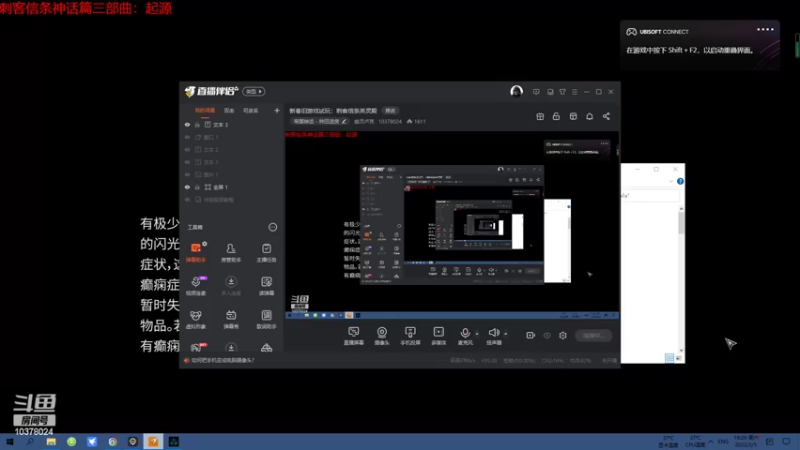
Task: Add a 手机投屏 phone cast source
Action: 410,336
